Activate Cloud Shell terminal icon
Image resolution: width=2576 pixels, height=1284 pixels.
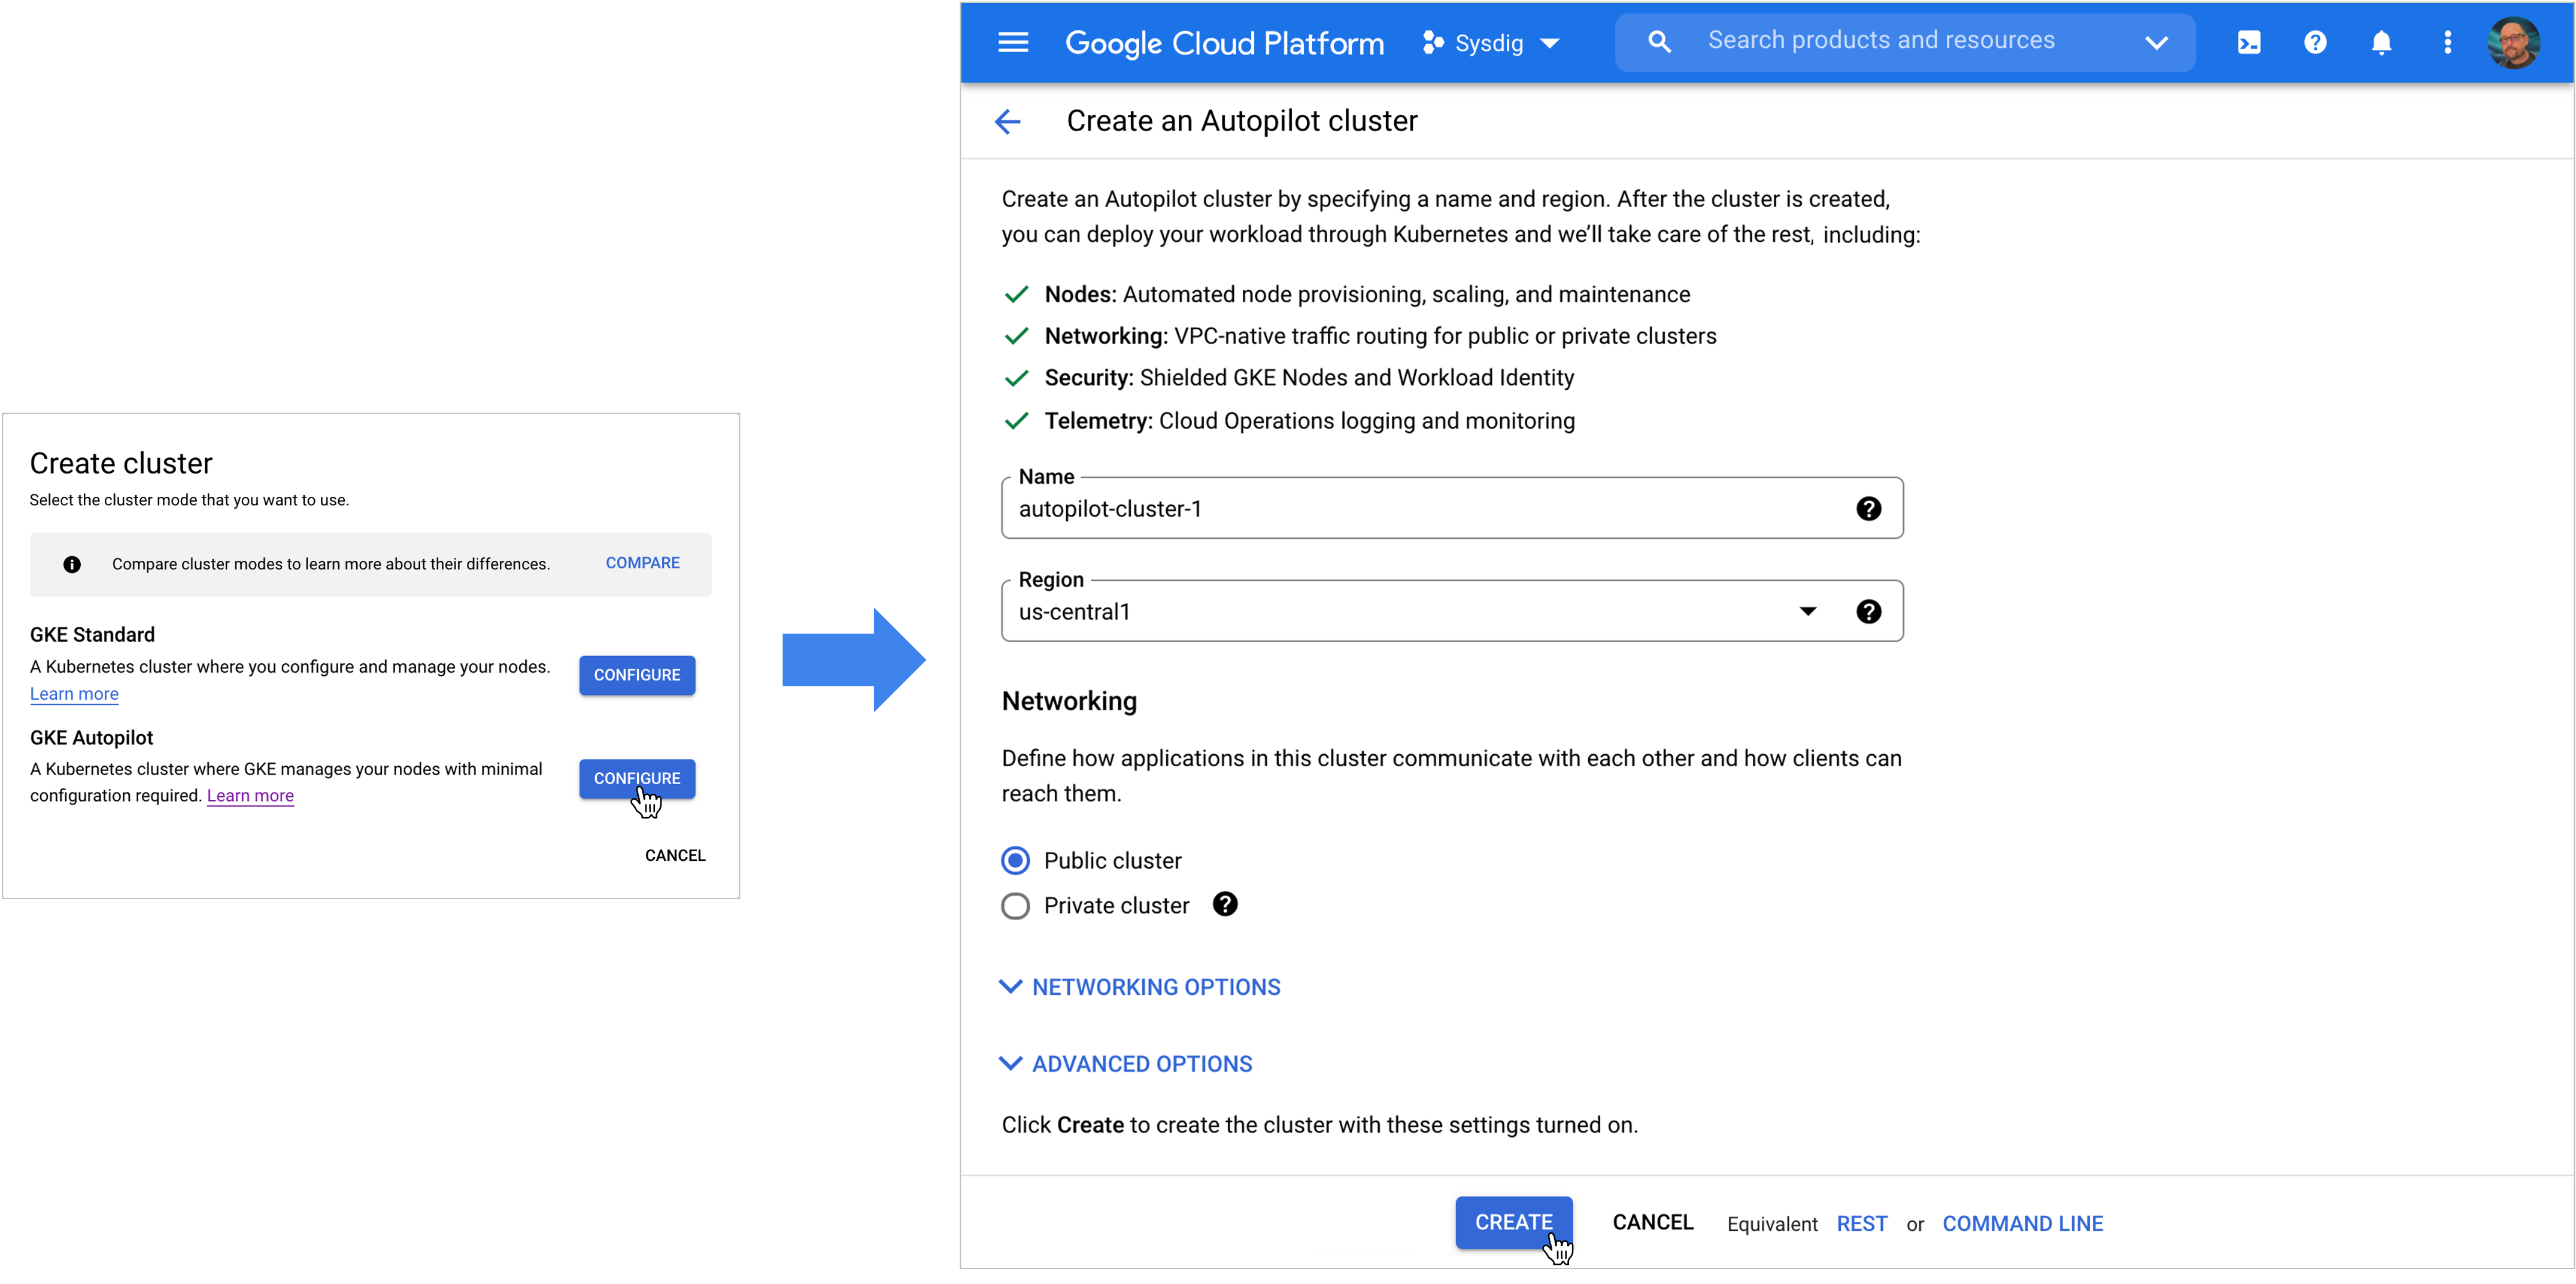click(2248, 42)
